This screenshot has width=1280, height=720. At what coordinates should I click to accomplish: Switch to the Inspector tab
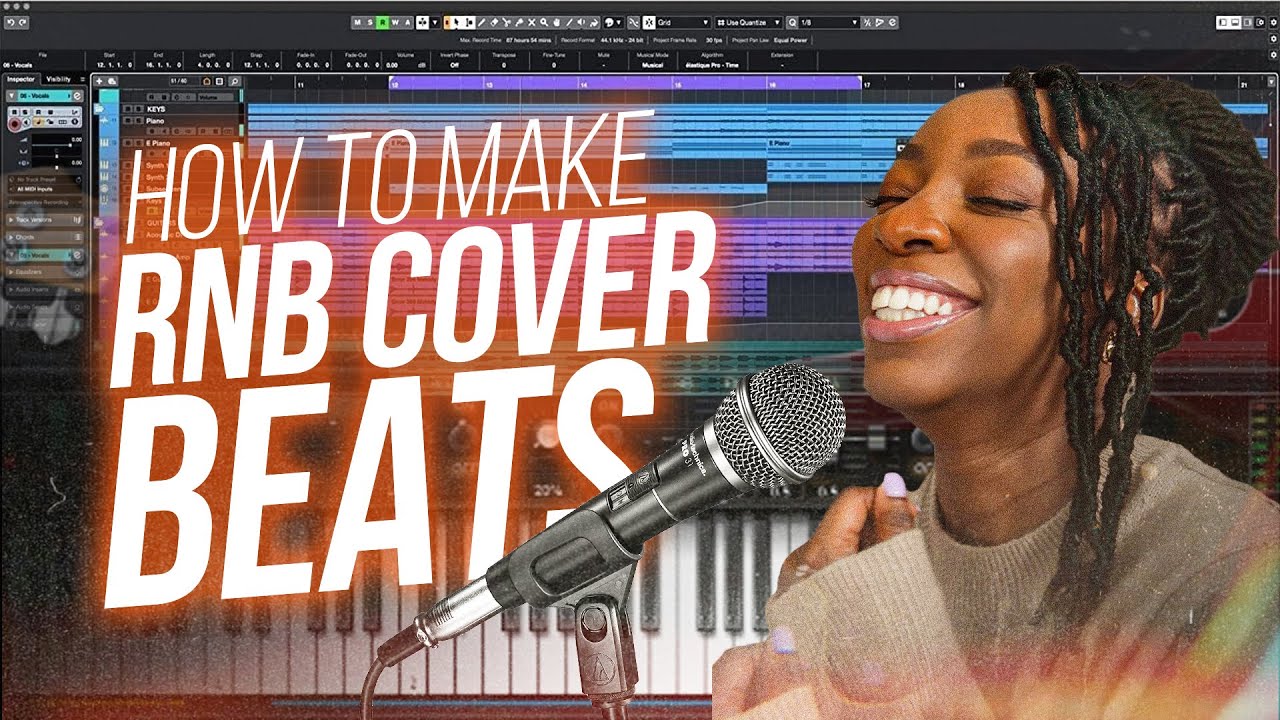(21, 79)
